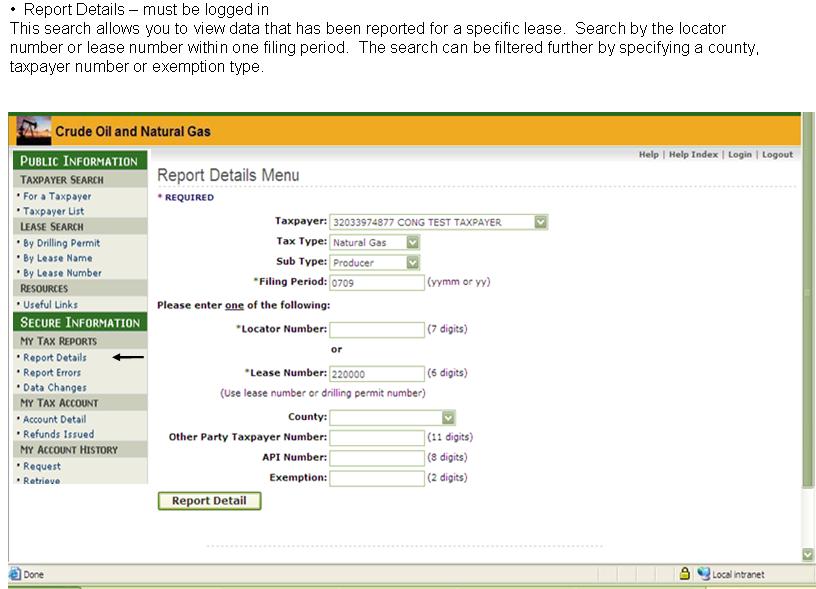Open Report Details in sidebar
This screenshot has width=816, height=589.
[x=55, y=357]
